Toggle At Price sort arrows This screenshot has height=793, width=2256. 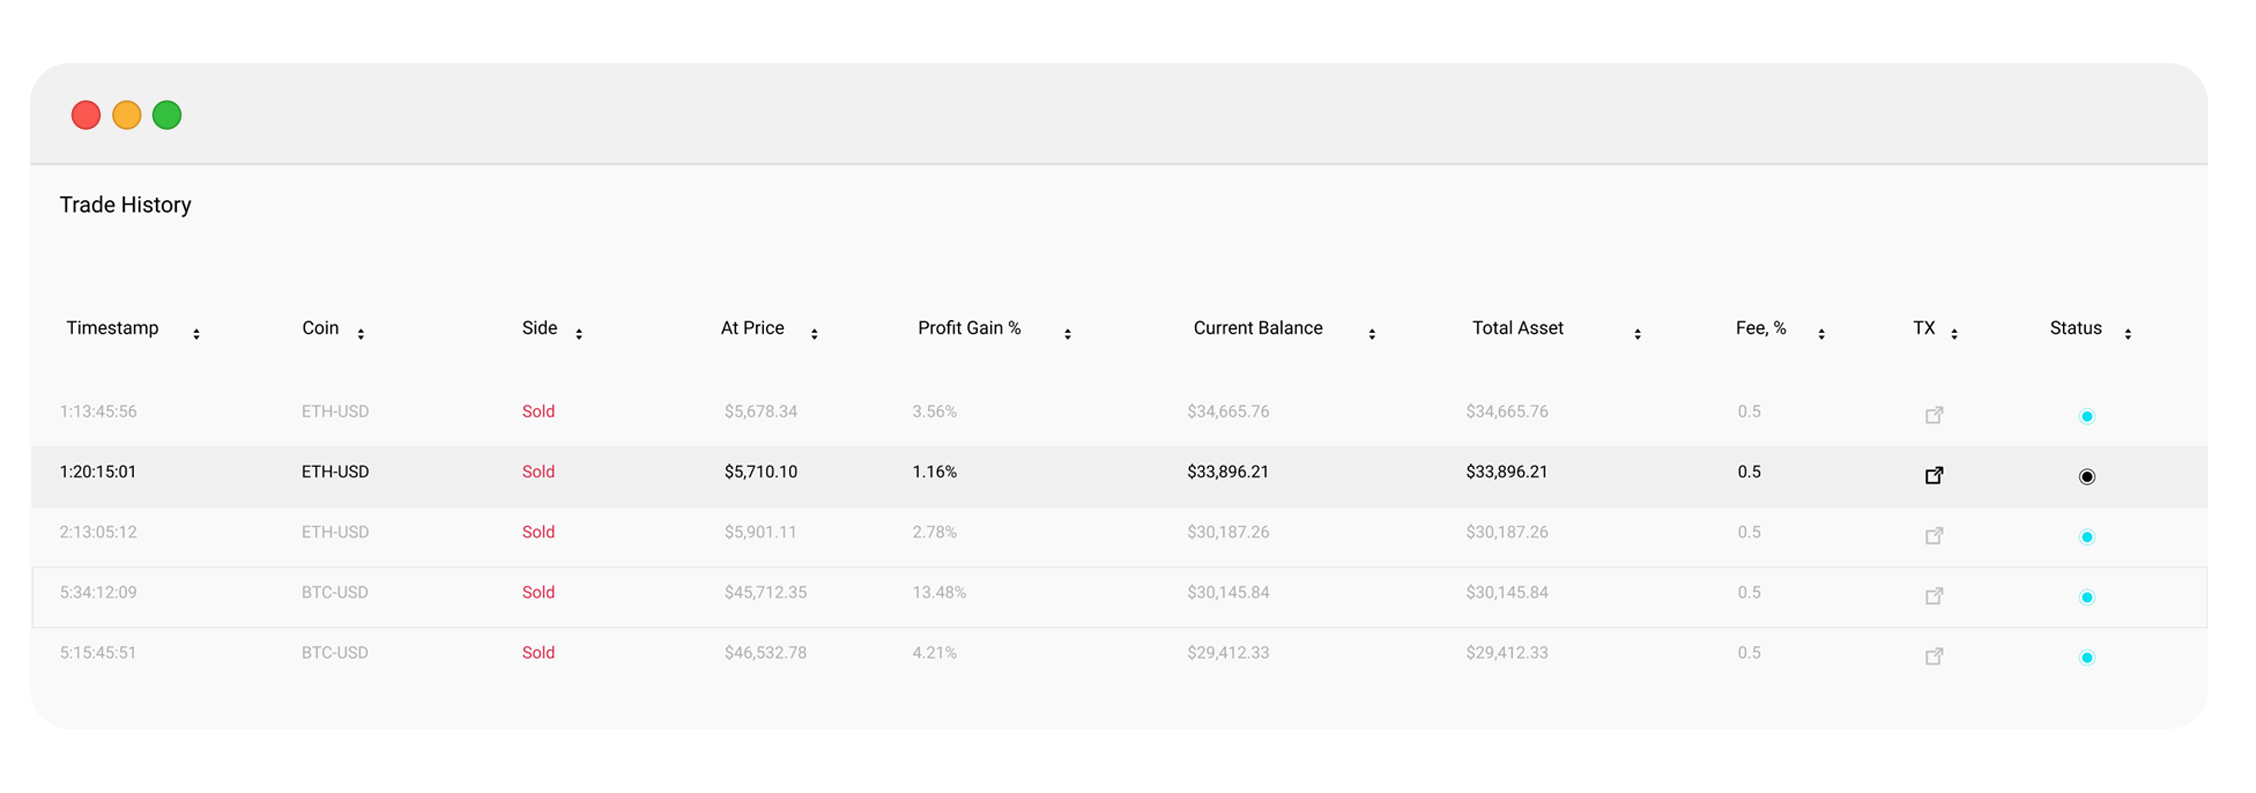point(814,334)
